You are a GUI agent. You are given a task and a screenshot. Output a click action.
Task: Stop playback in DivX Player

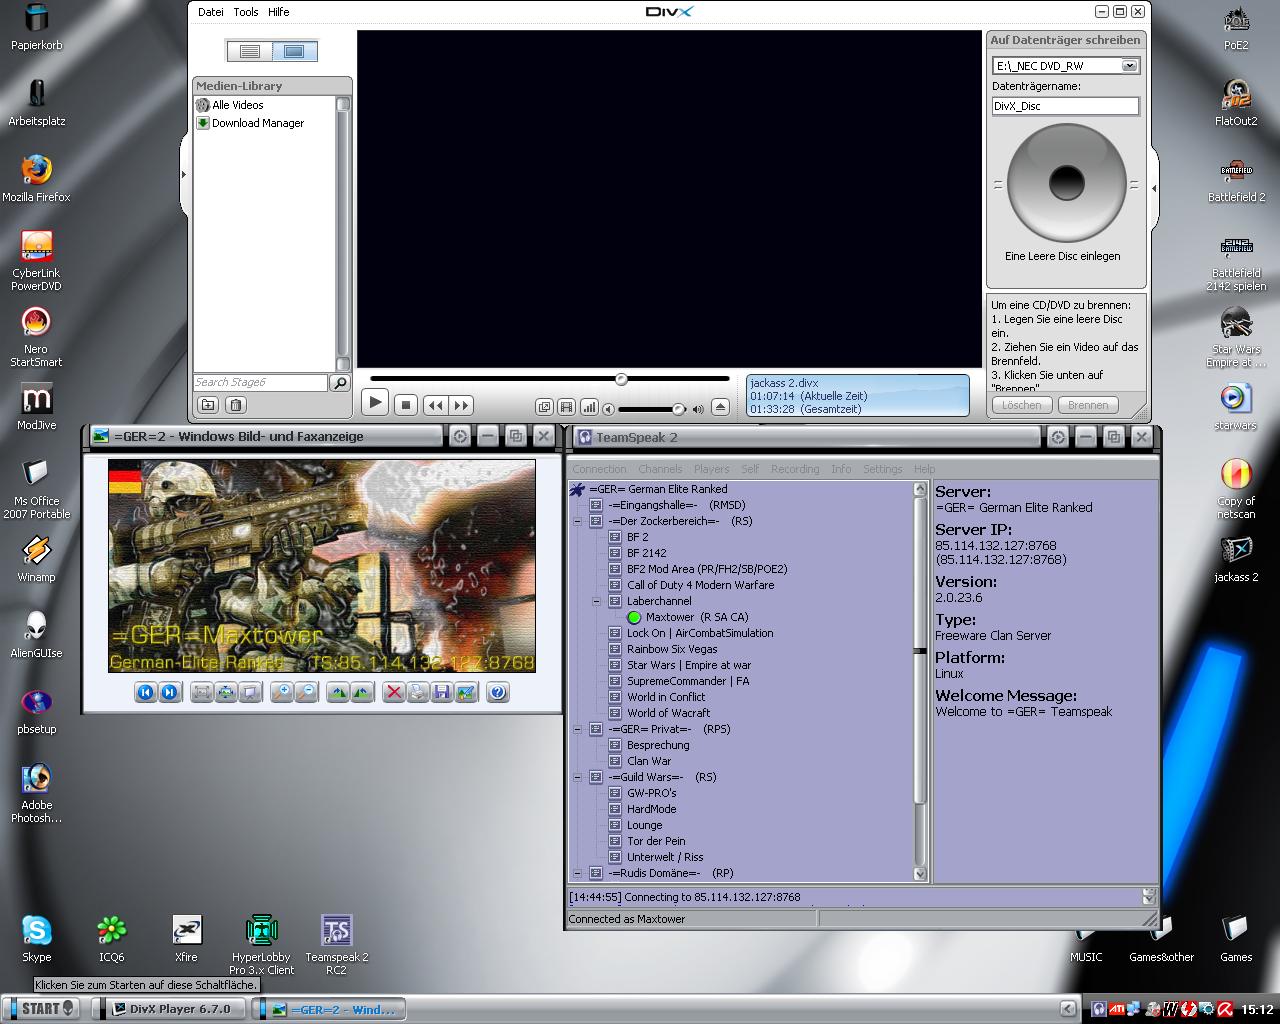coord(405,405)
